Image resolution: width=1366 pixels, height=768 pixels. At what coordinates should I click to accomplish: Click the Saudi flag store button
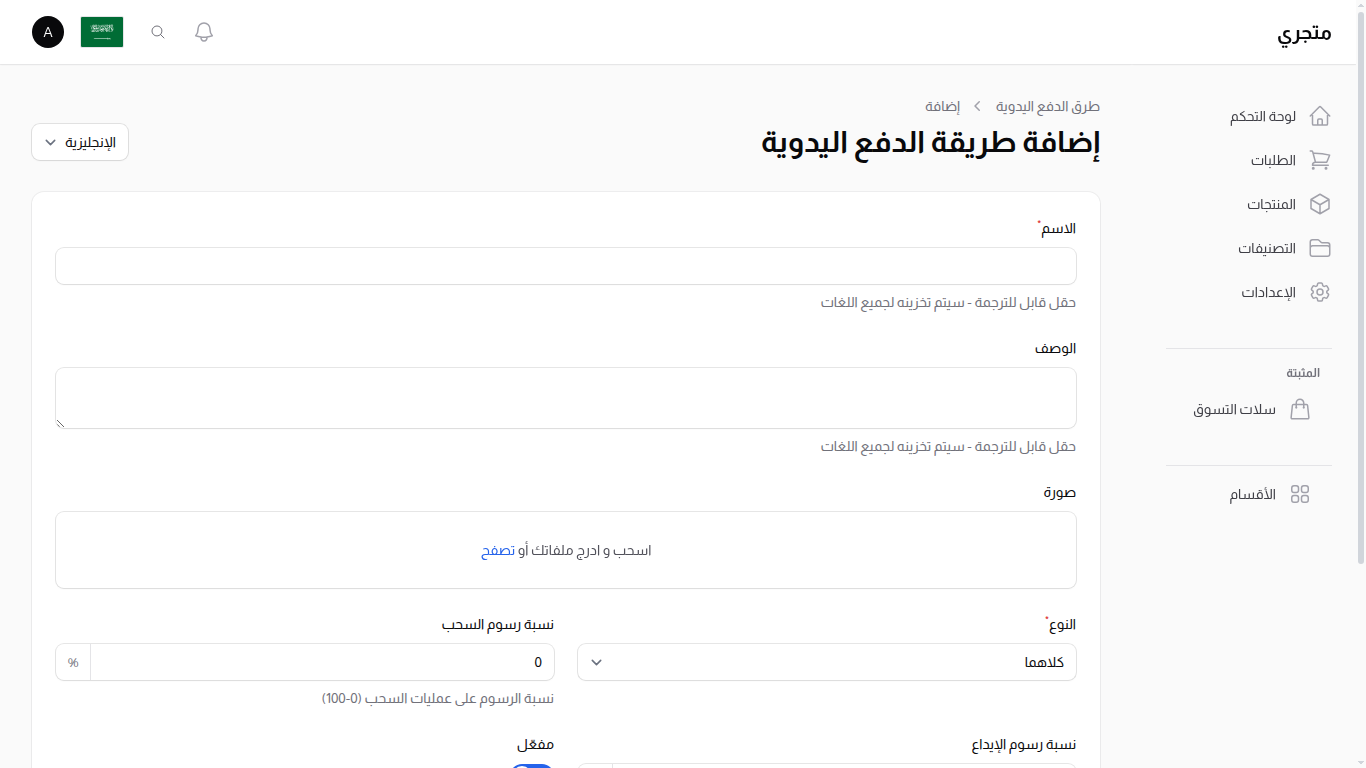[x=102, y=31]
